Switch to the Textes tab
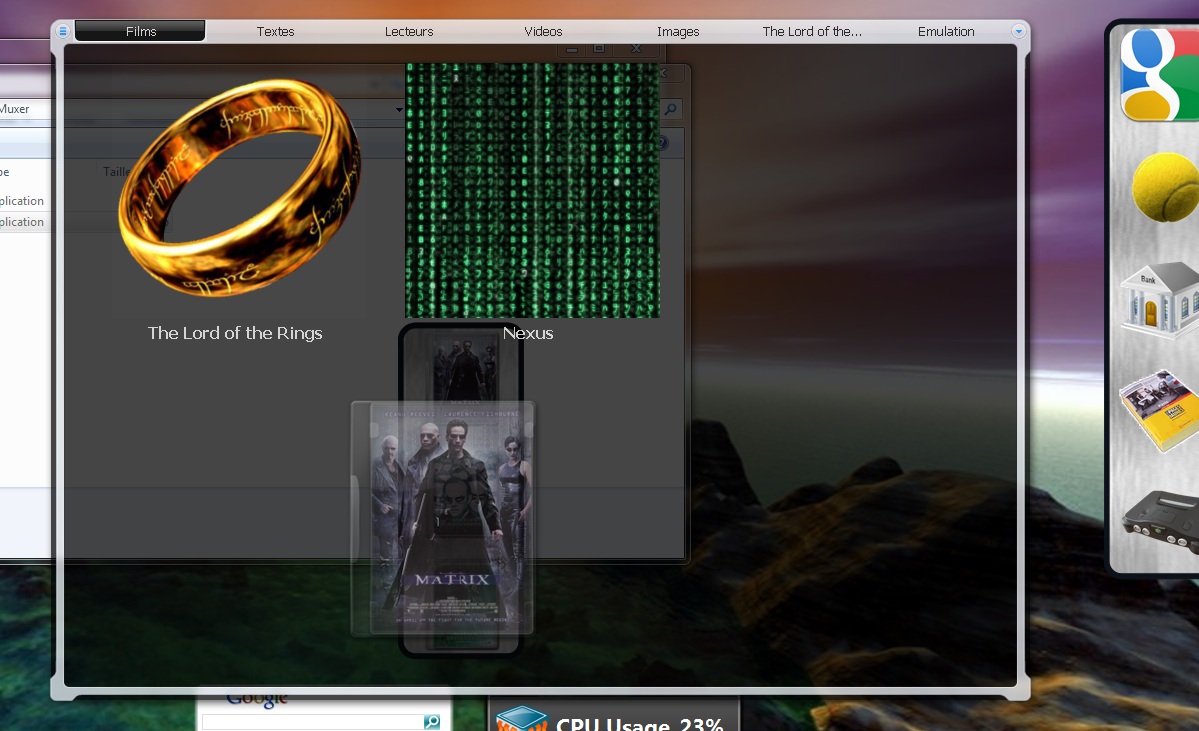Image resolution: width=1199 pixels, height=731 pixels. 275,32
